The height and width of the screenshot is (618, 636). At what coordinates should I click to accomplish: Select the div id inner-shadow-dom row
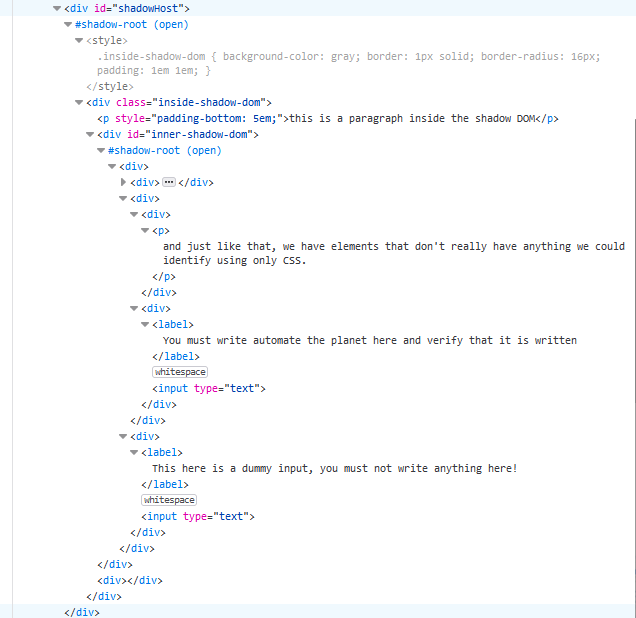[x=178, y=135]
